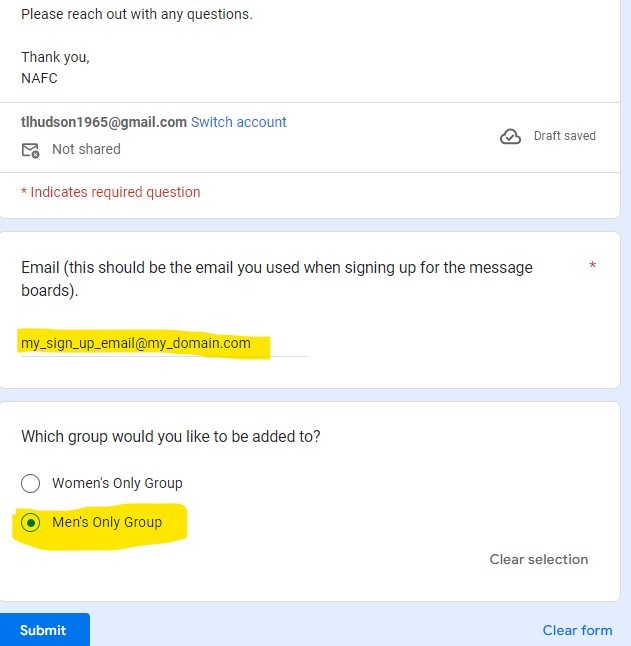Click the Not shared email icon
The height and width of the screenshot is (646, 631).
[30, 150]
